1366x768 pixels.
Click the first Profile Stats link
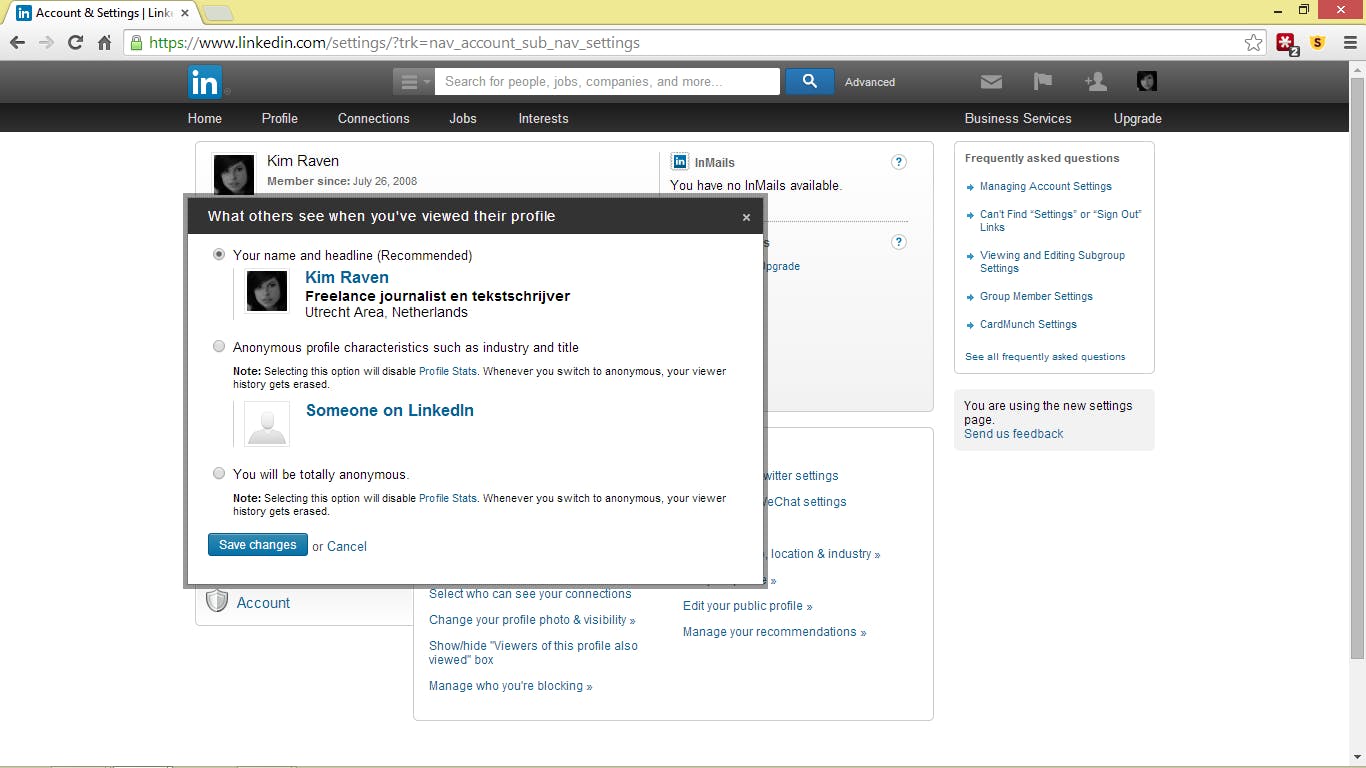tap(448, 371)
